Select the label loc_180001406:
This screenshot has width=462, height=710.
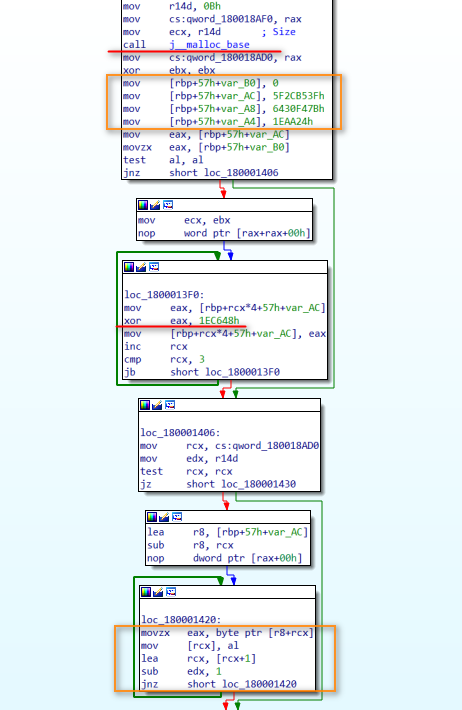[180, 432]
